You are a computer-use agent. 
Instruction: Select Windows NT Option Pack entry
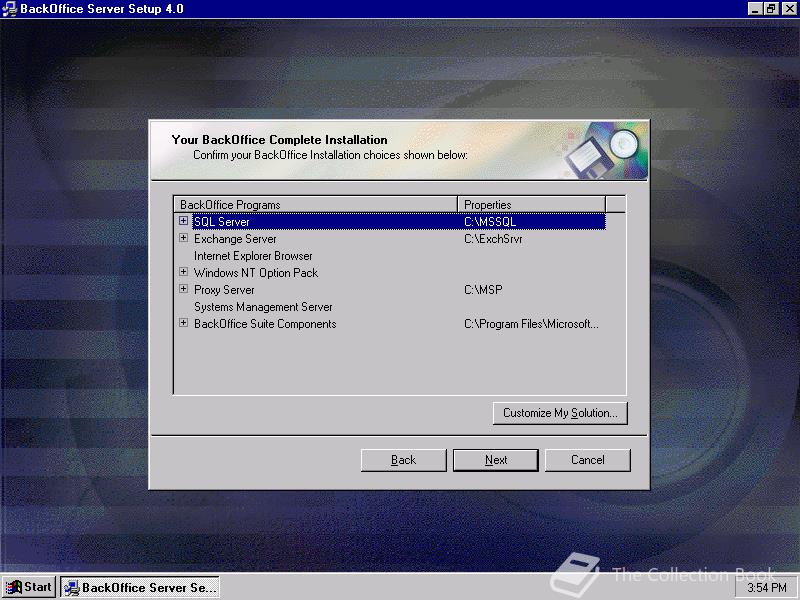click(256, 273)
